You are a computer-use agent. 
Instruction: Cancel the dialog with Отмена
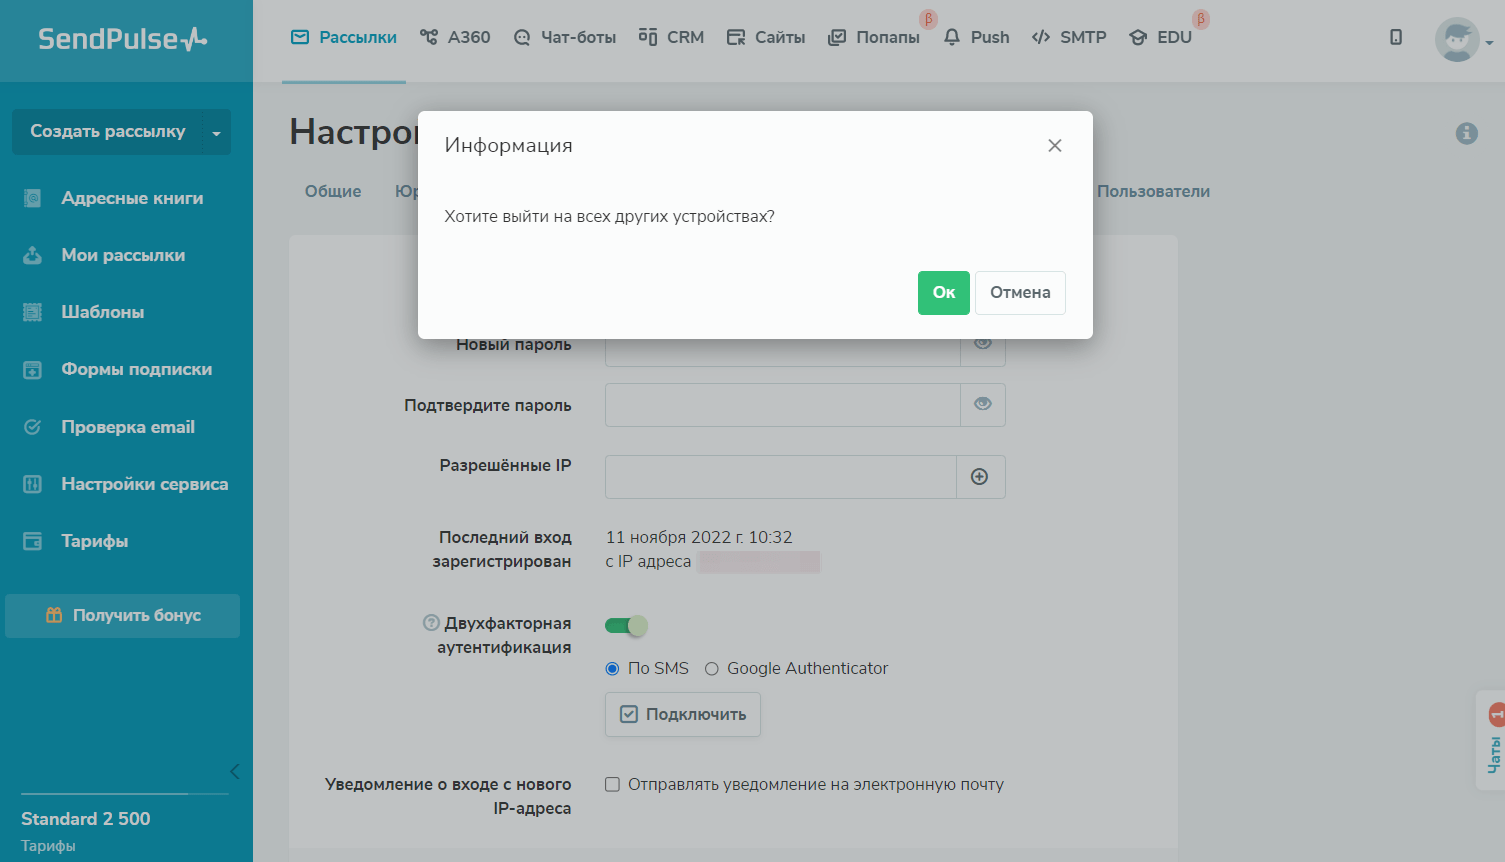click(1020, 293)
